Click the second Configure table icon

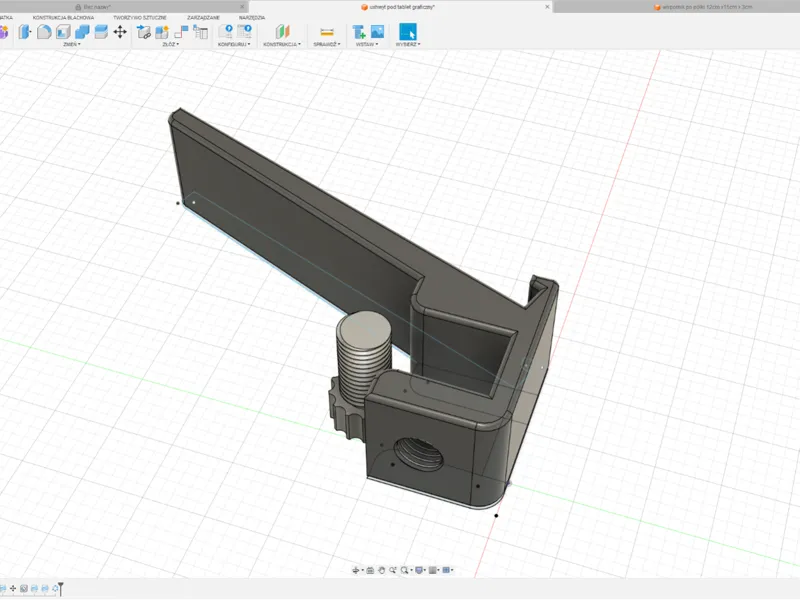click(x=244, y=32)
